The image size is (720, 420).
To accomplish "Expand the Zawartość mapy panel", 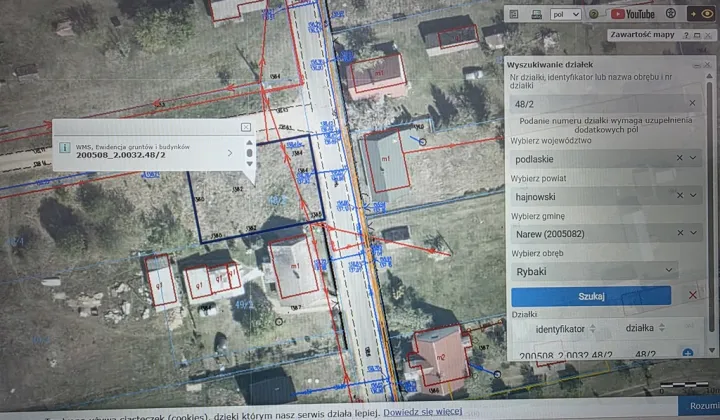I will (697, 35).
